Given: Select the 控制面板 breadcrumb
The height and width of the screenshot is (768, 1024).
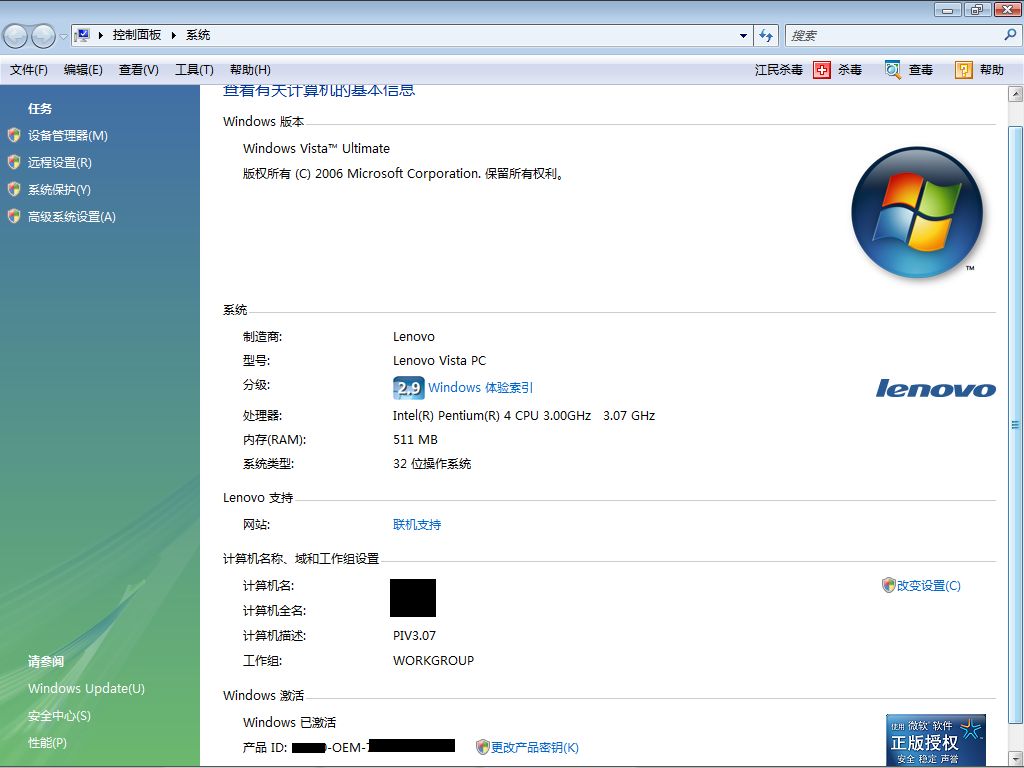Looking at the screenshot, I should click(x=136, y=35).
